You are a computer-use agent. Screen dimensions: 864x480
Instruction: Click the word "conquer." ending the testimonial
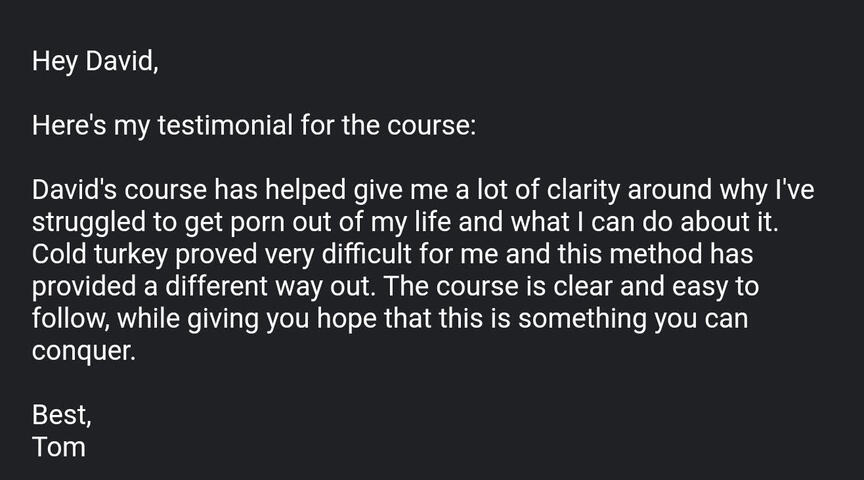click(x=82, y=352)
